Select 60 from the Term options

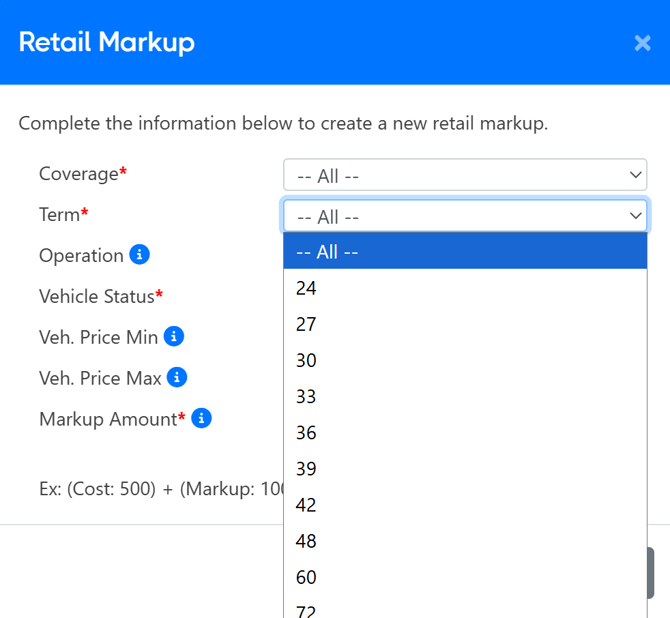click(465, 577)
